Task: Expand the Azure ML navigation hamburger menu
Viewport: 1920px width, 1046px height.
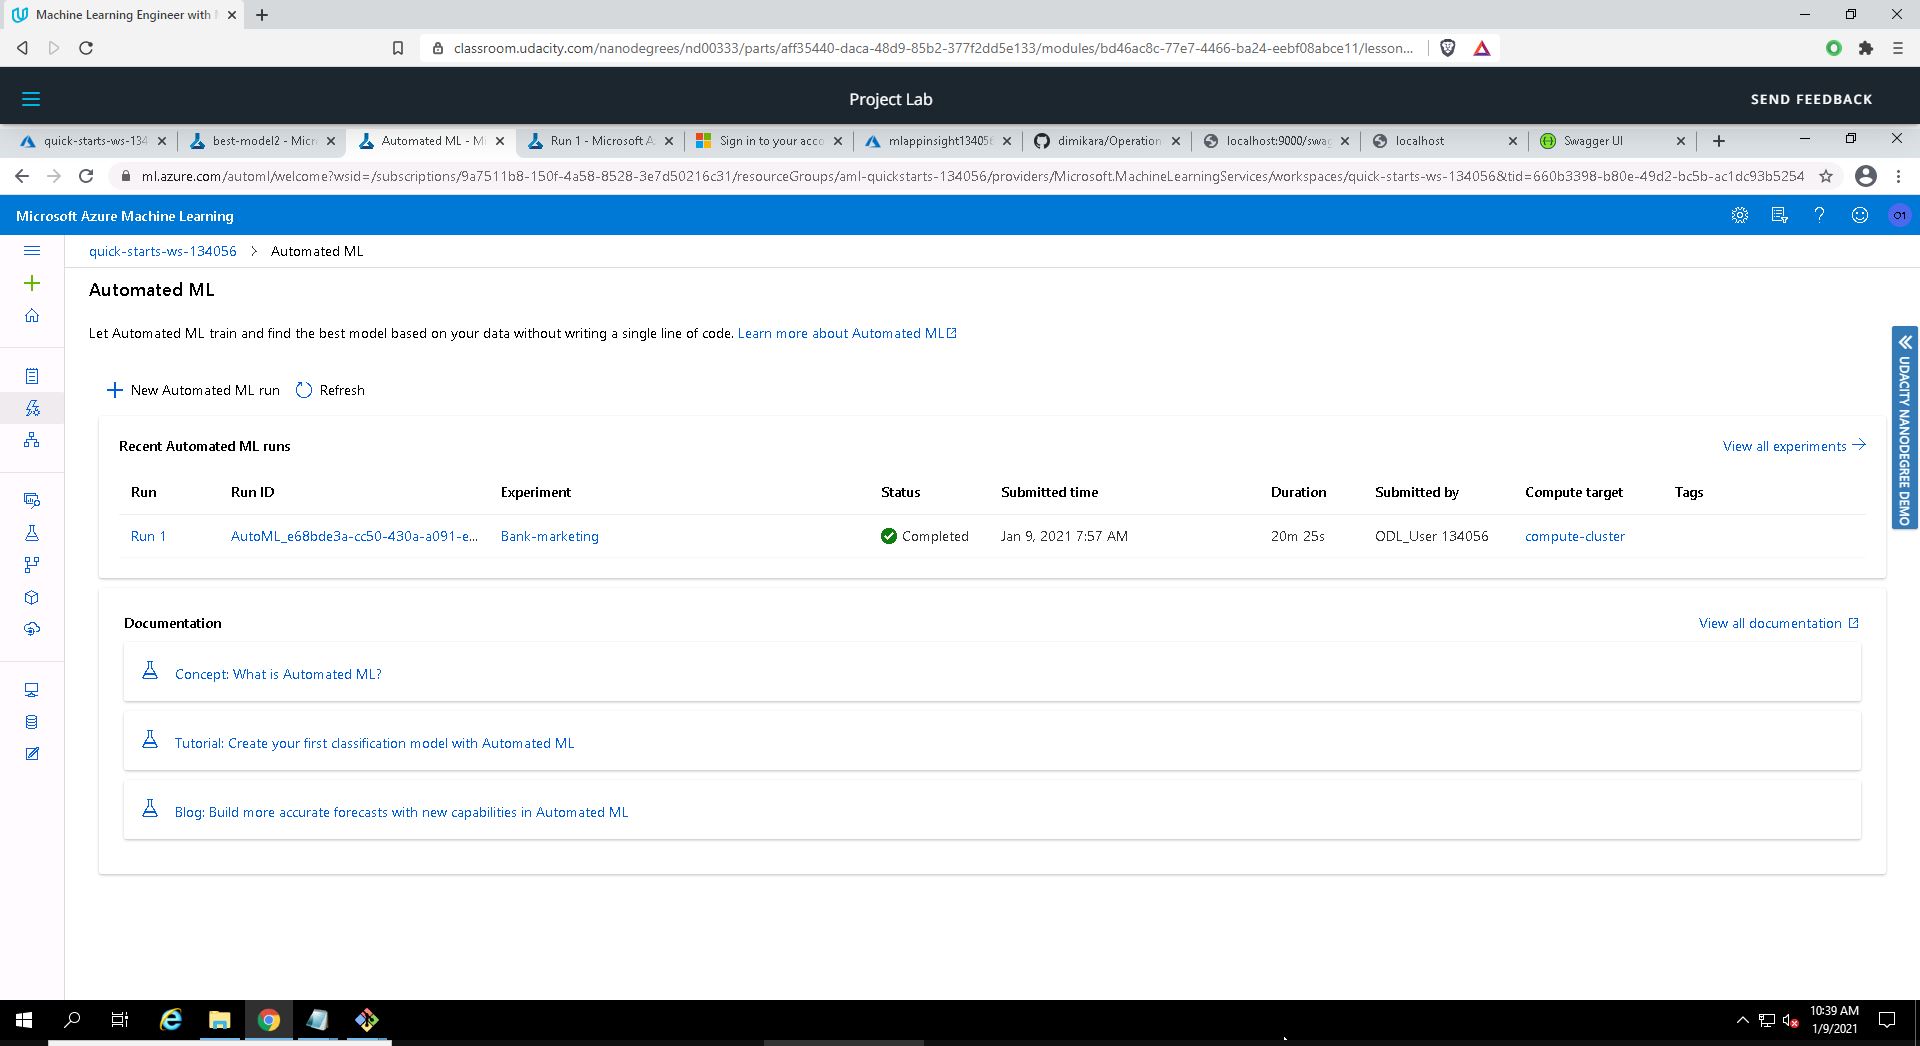Action: point(32,251)
